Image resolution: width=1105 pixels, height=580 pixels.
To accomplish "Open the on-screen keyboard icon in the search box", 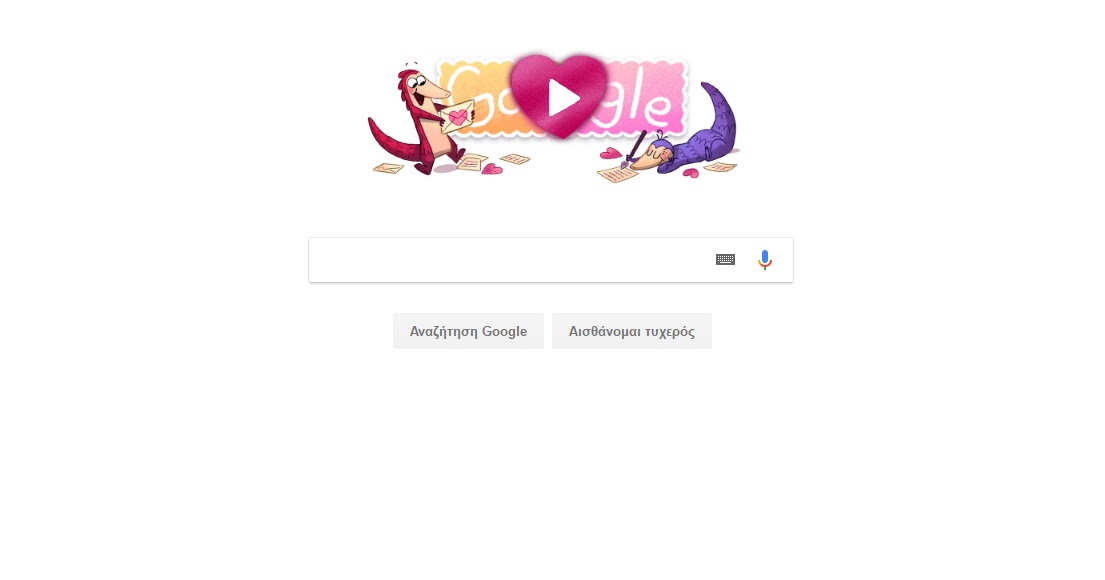I will tap(725, 259).
